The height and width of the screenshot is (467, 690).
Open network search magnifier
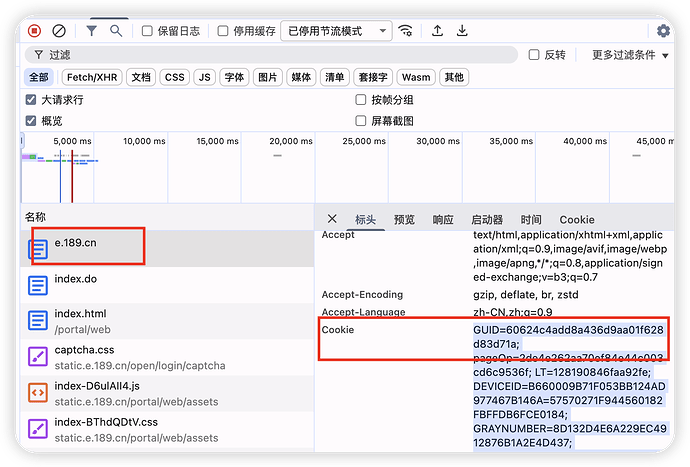pos(116,31)
